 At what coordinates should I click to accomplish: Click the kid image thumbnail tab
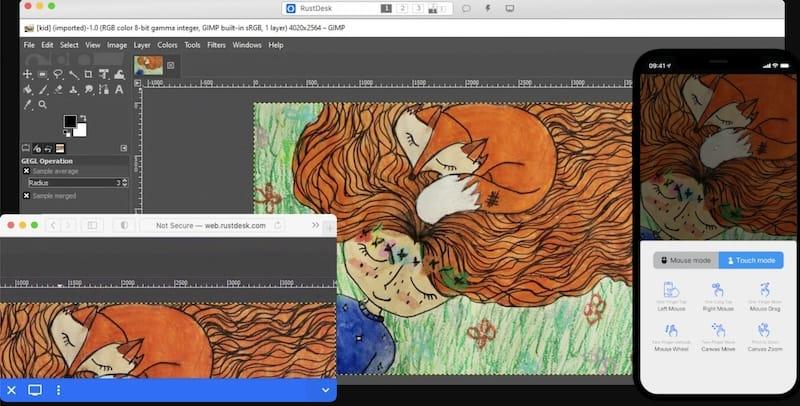148,65
